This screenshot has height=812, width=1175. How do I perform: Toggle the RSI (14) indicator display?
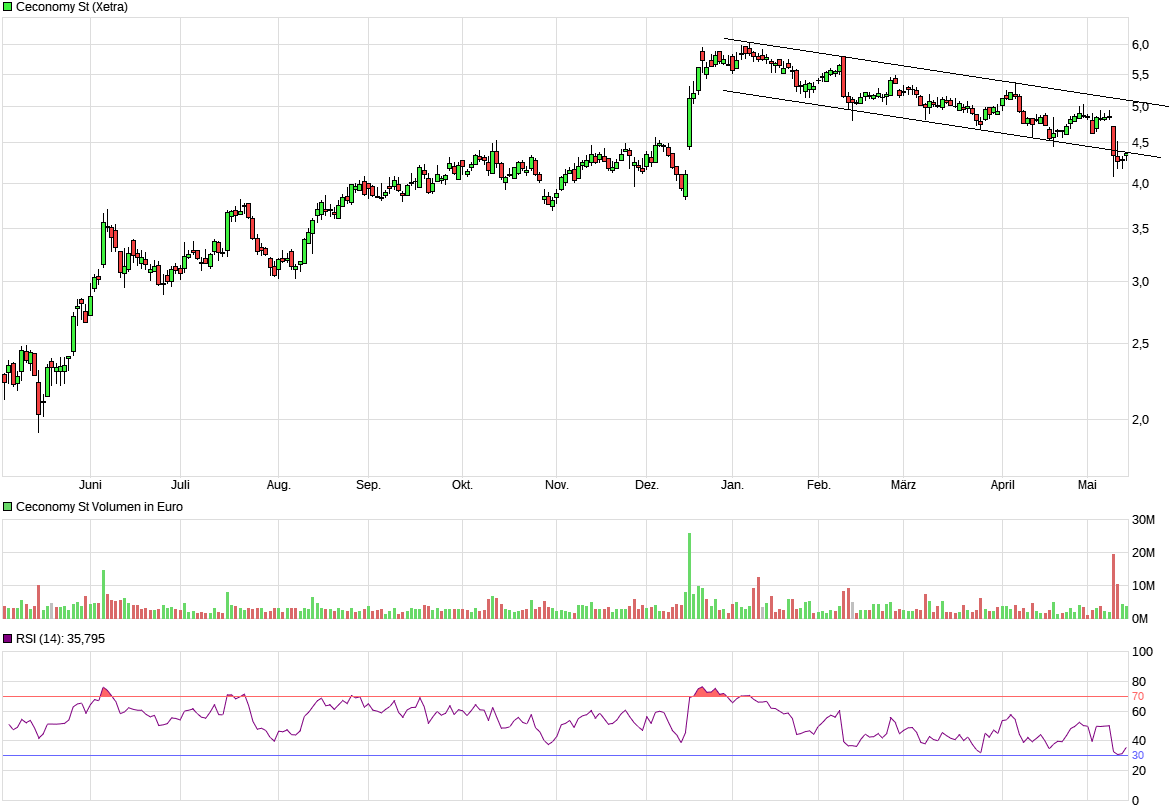[60, 636]
